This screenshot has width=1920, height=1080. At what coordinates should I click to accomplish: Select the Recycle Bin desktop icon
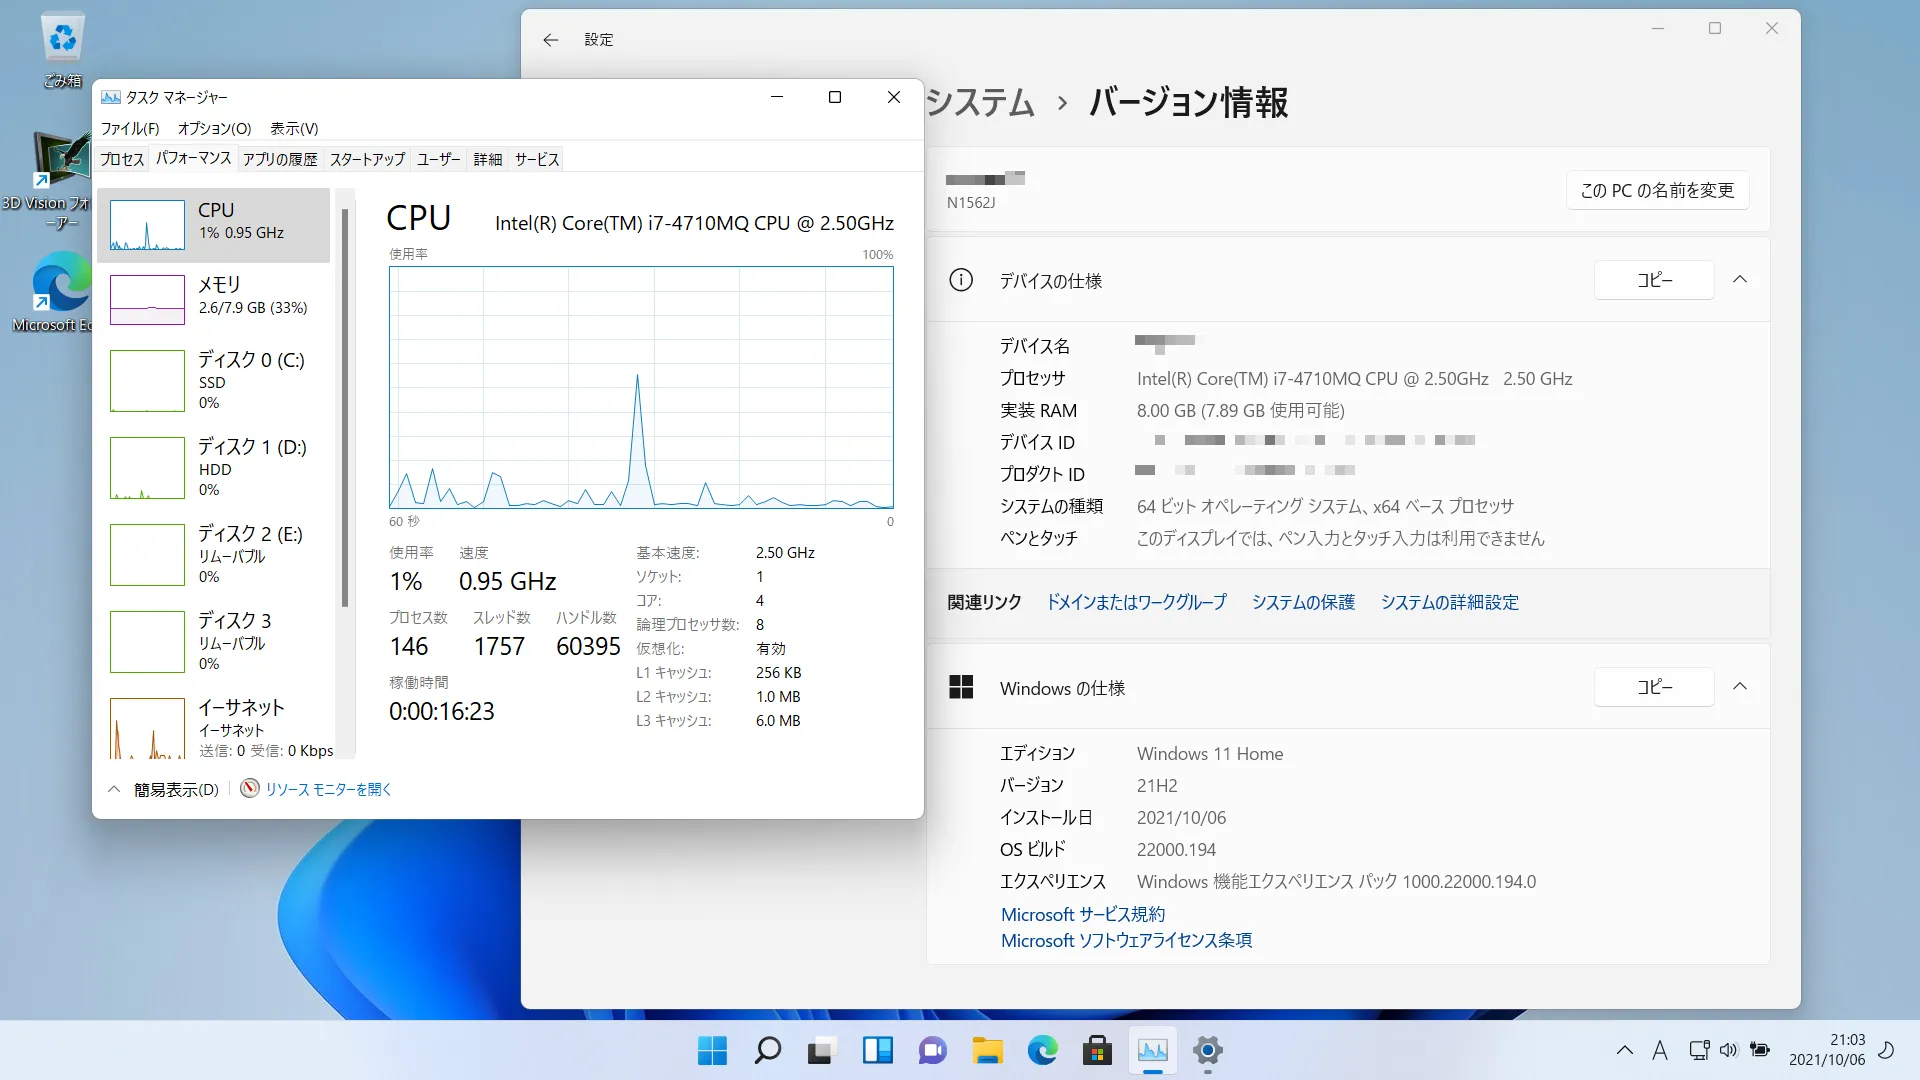(62, 50)
